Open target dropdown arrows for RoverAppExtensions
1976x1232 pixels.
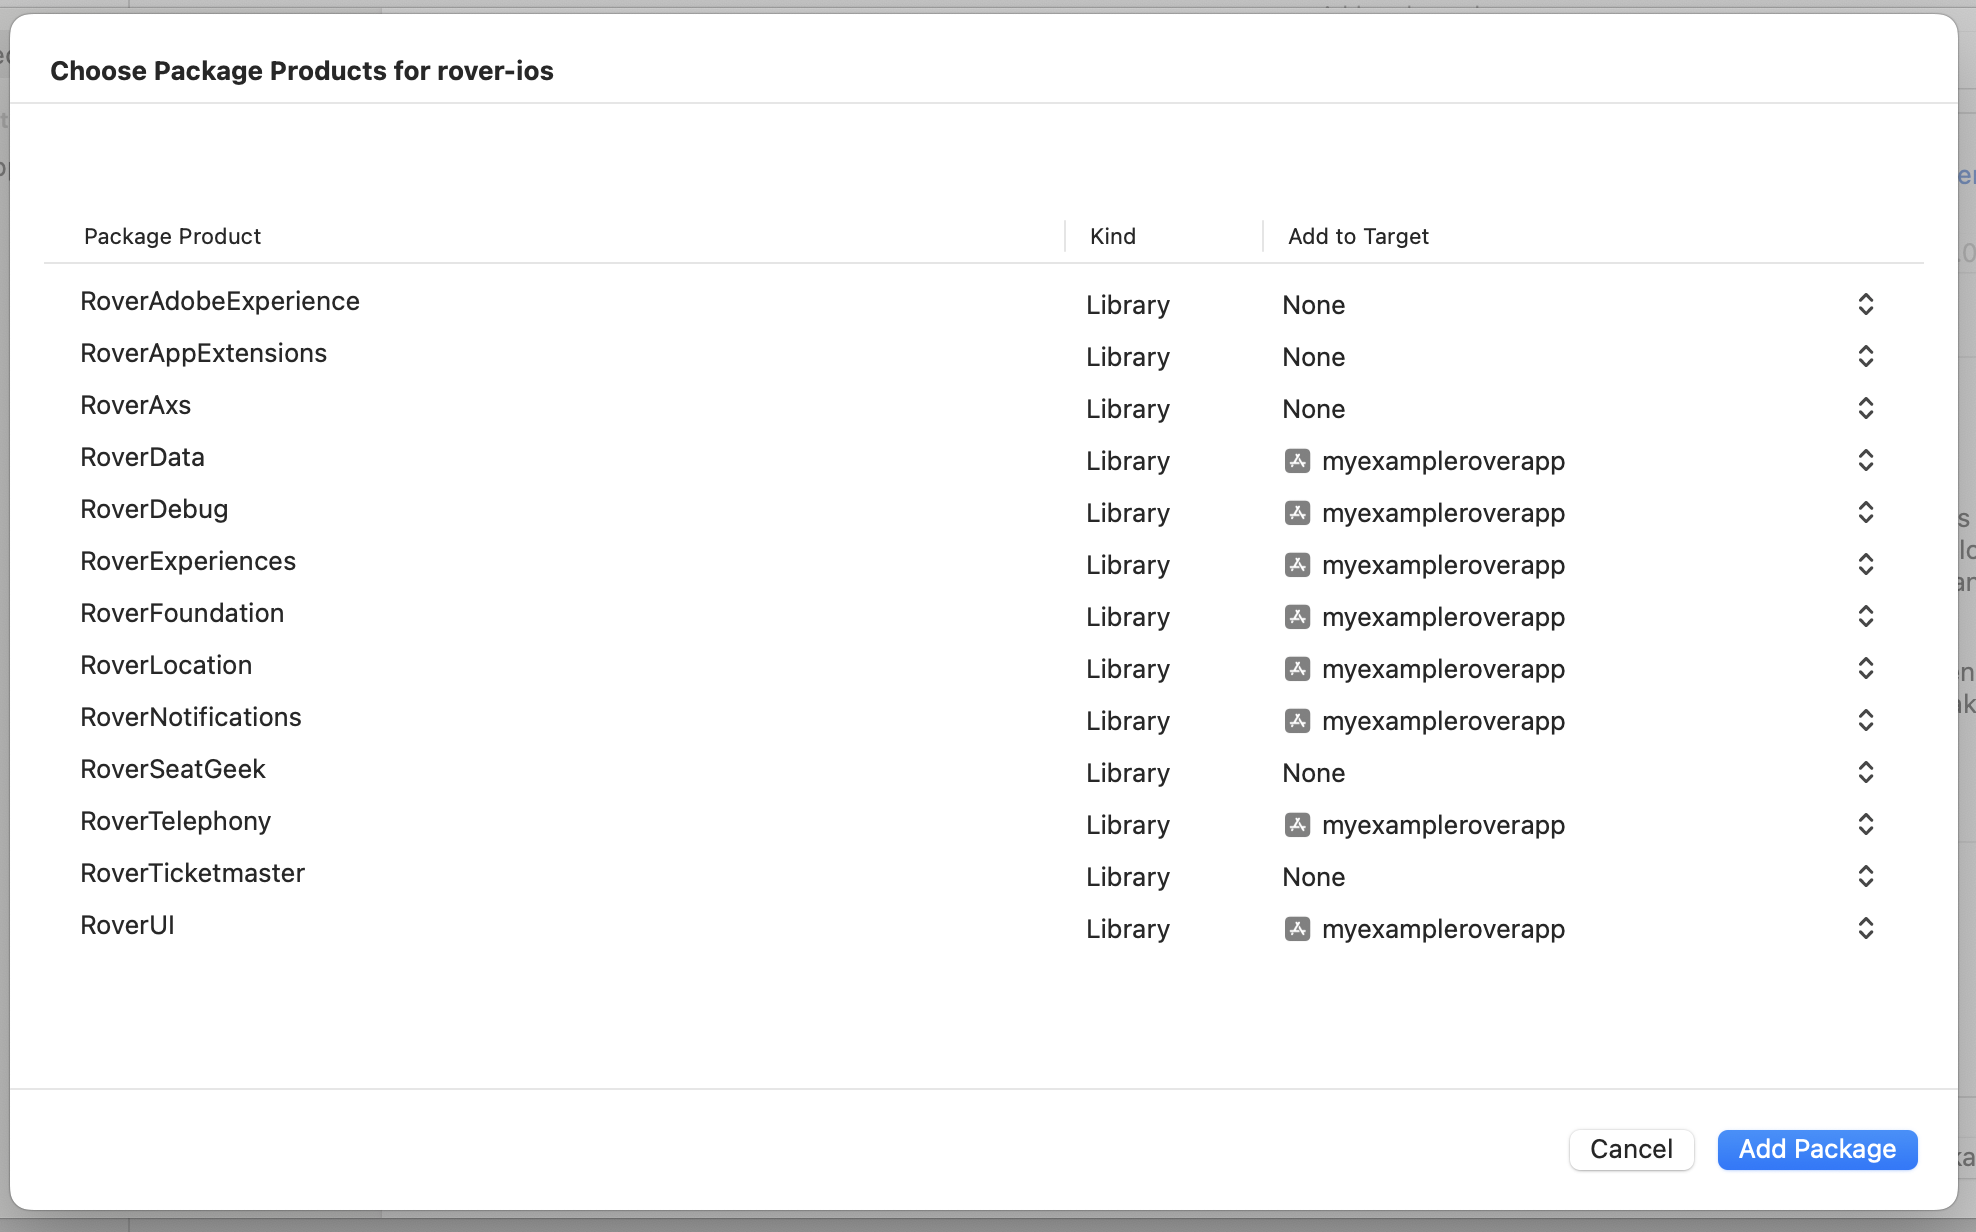pos(1865,356)
